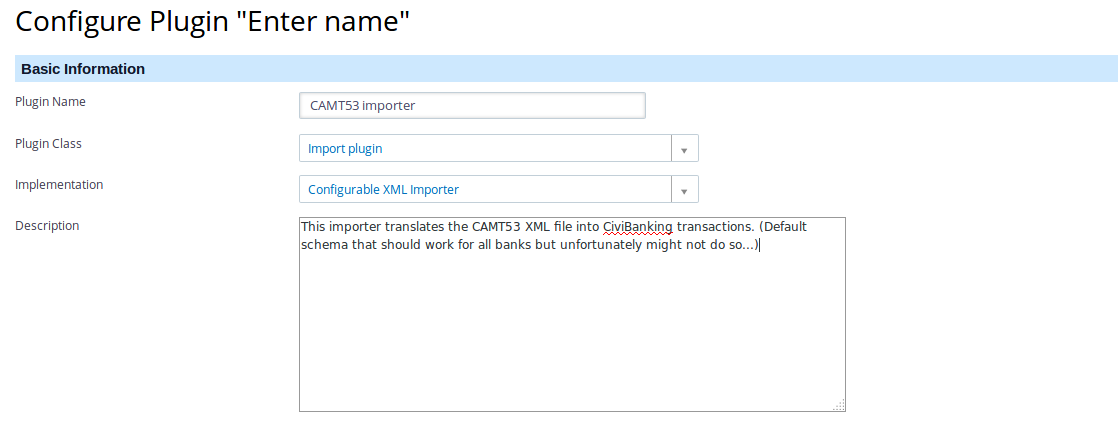
Task: Open the Plugin Class dropdown arrow
Action: tap(684, 148)
